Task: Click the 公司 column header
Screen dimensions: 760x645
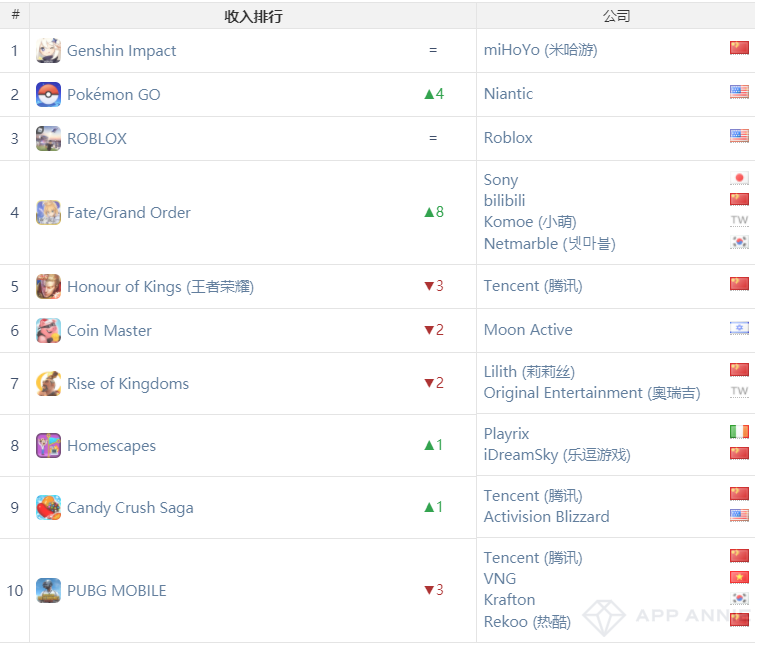Action: tap(616, 16)
